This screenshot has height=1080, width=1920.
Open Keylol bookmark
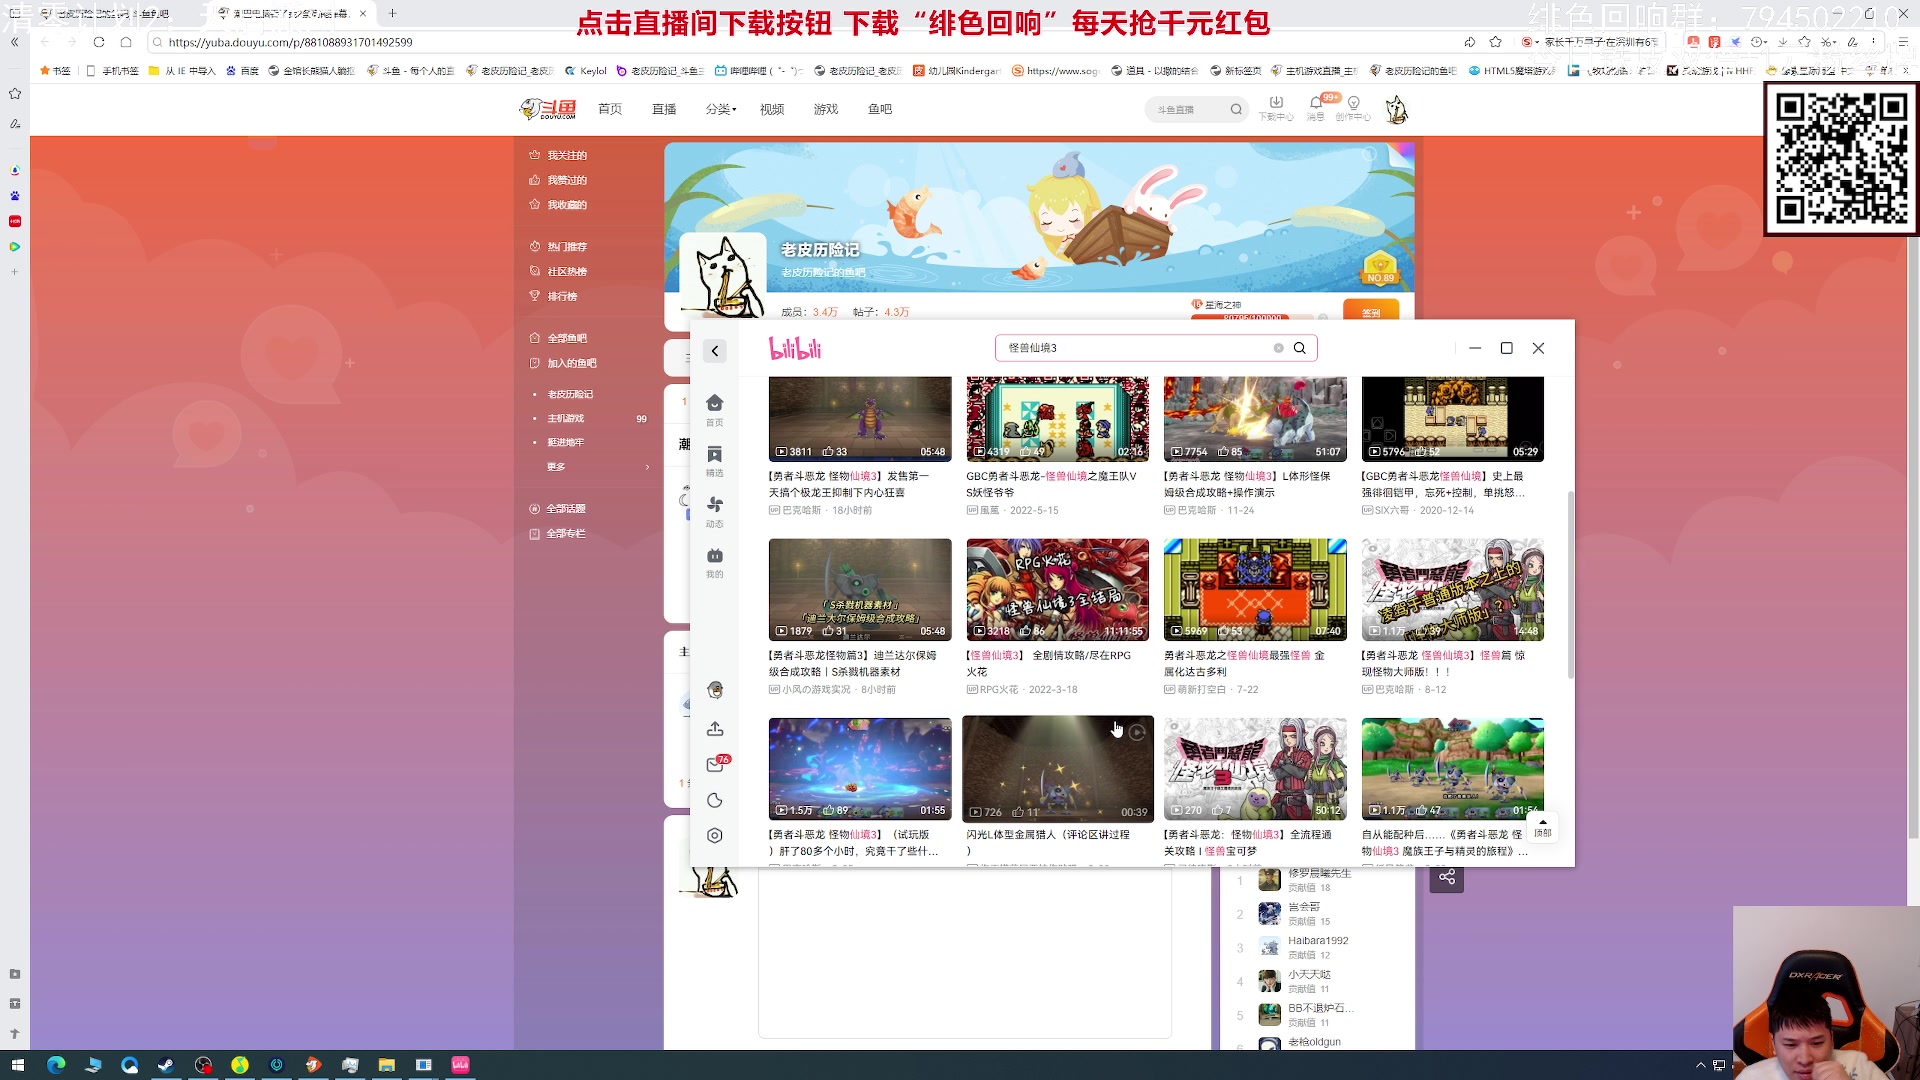[586, 71]
